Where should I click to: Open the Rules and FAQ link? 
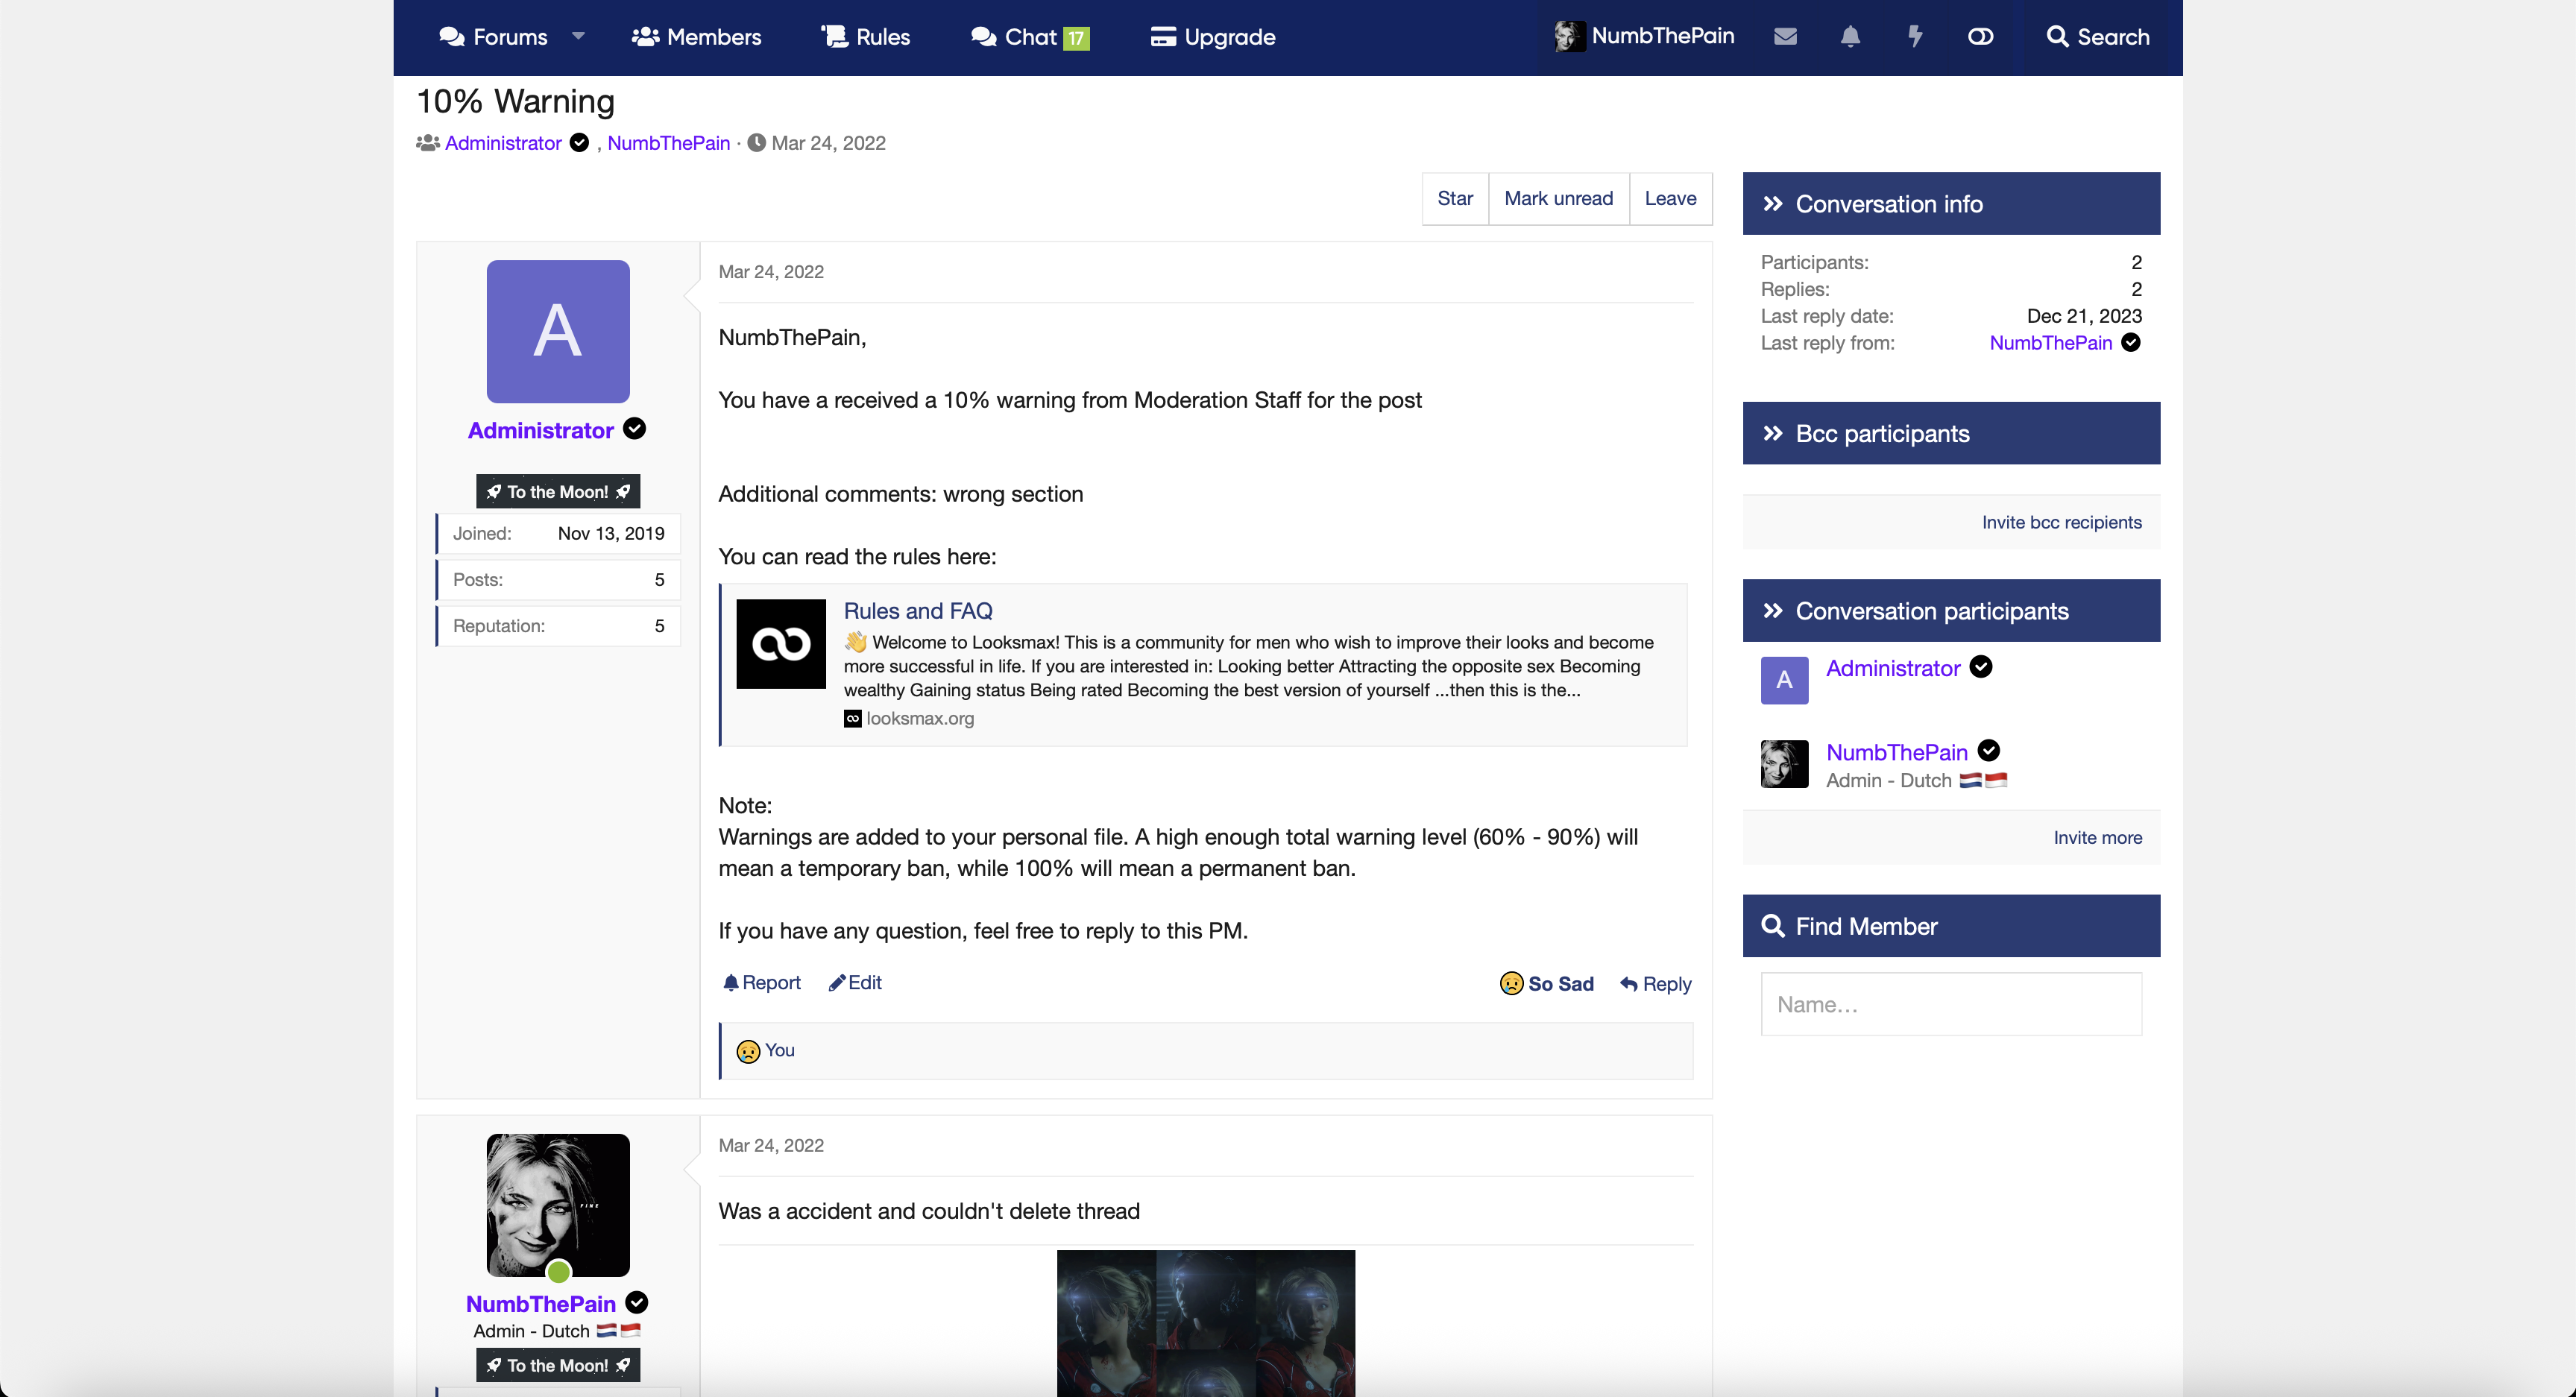coord(918,611)
